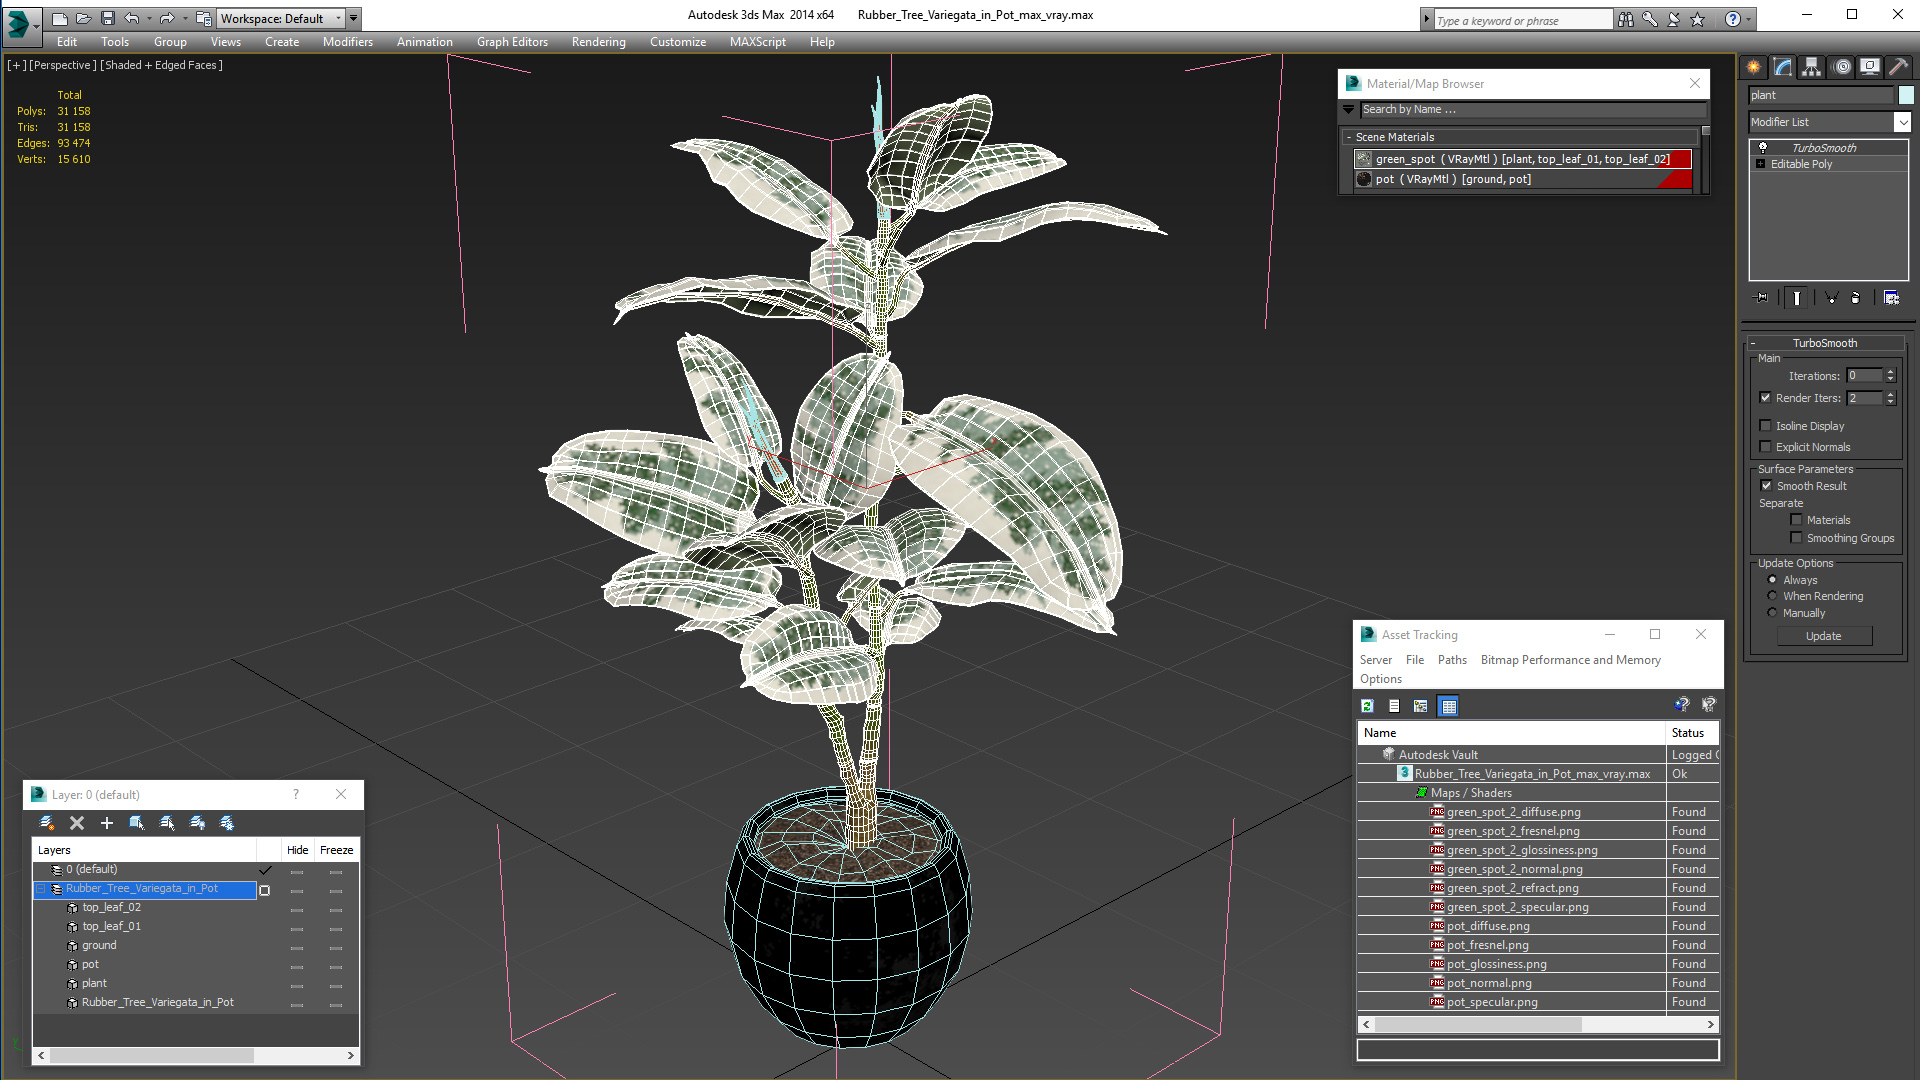
Task: Click Remove modifier trash icon
Action: [1856, 298]
